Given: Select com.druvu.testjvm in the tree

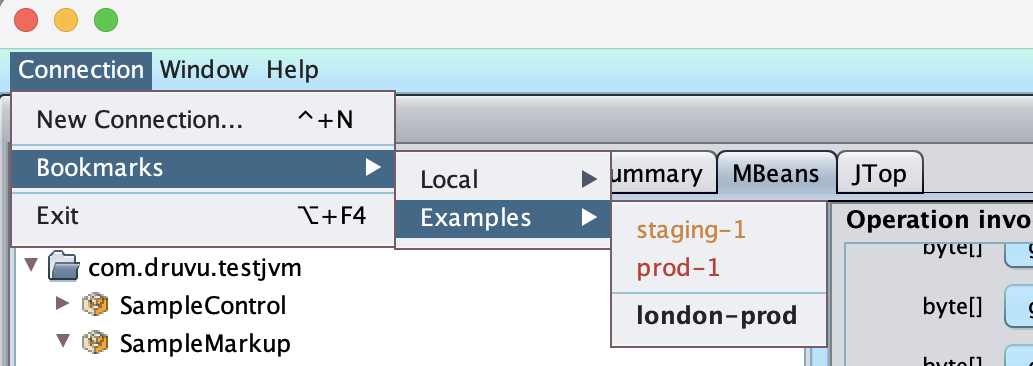Looking at the screenshot, I should (194, 268).
